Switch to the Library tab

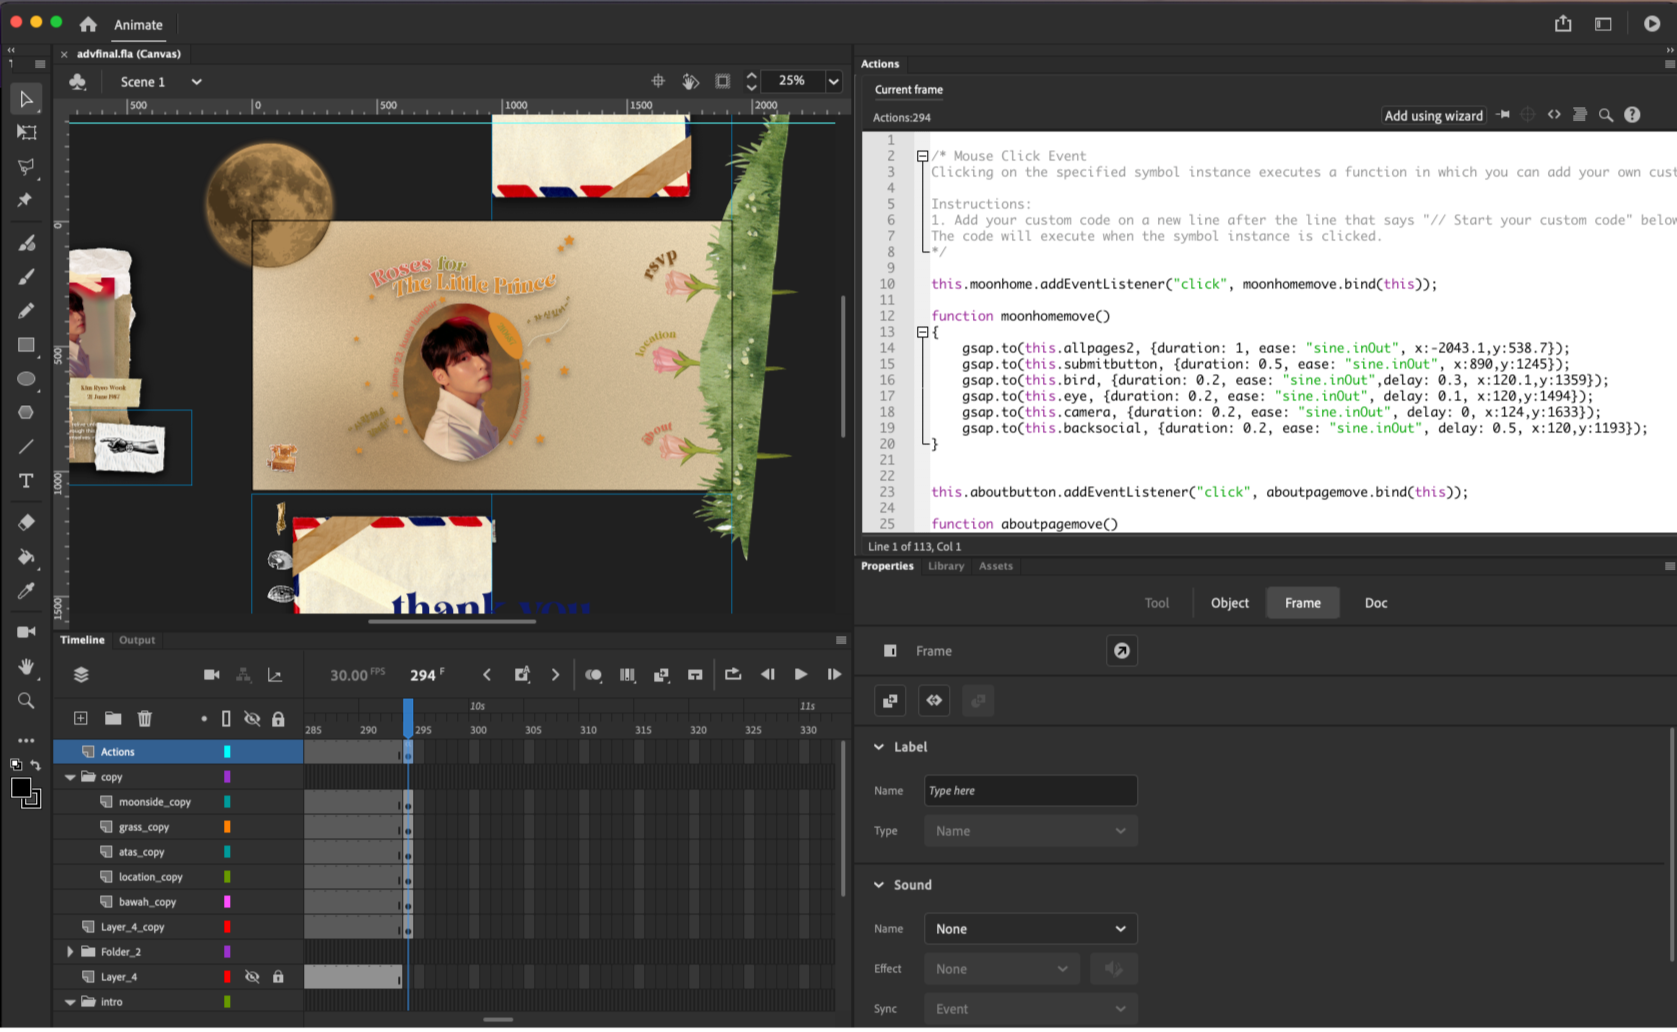945,566
